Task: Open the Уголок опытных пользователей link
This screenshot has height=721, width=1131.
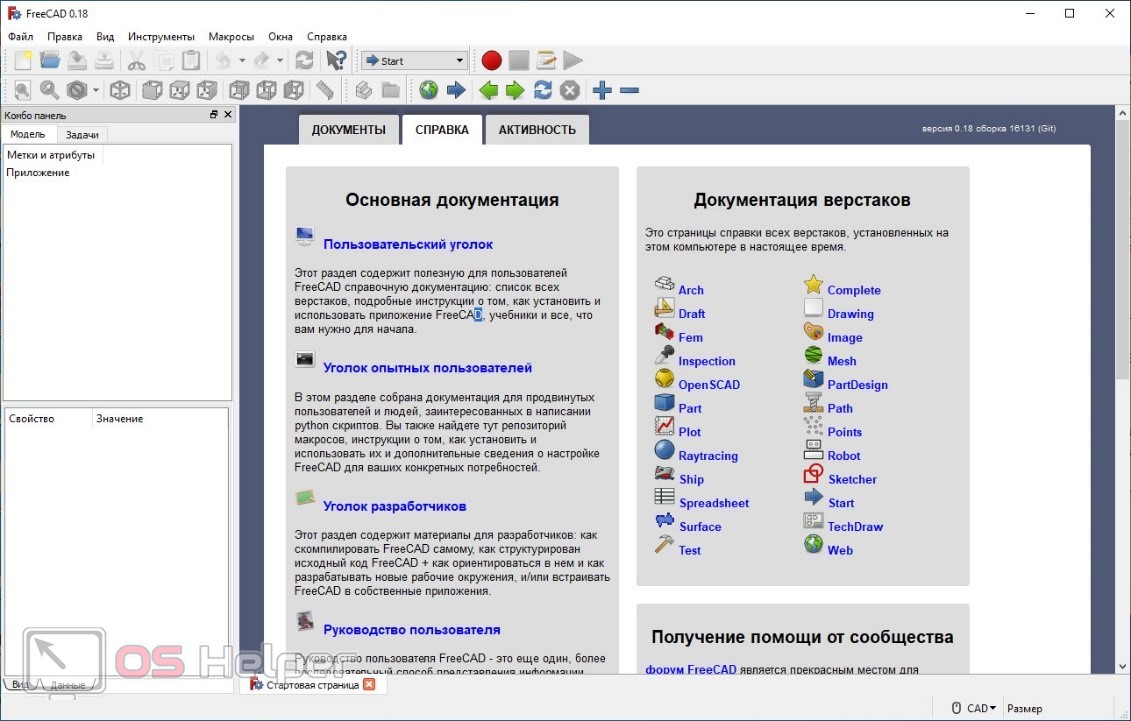Action: (428, 368)
